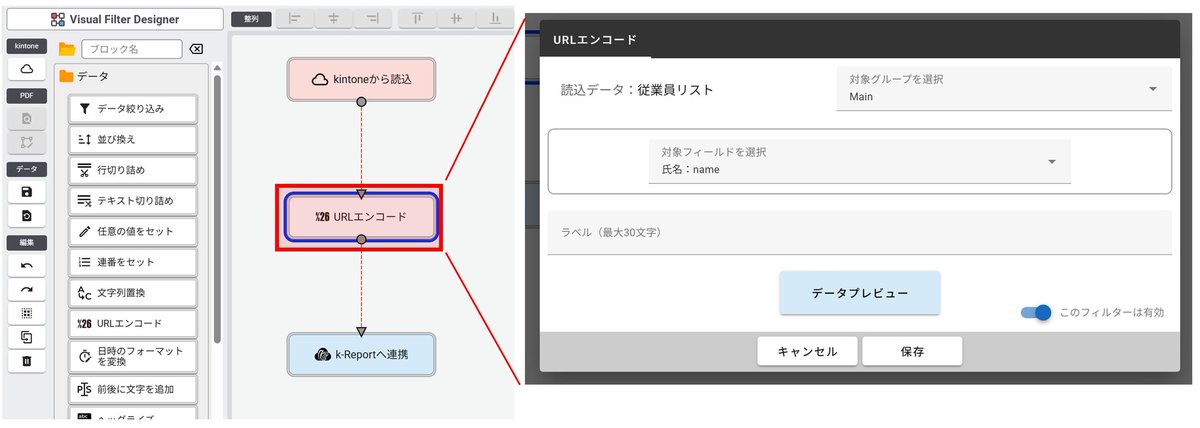Delete using the trash icon
This screenshot has height=428, width=1200.
click(x=26, y=361)
